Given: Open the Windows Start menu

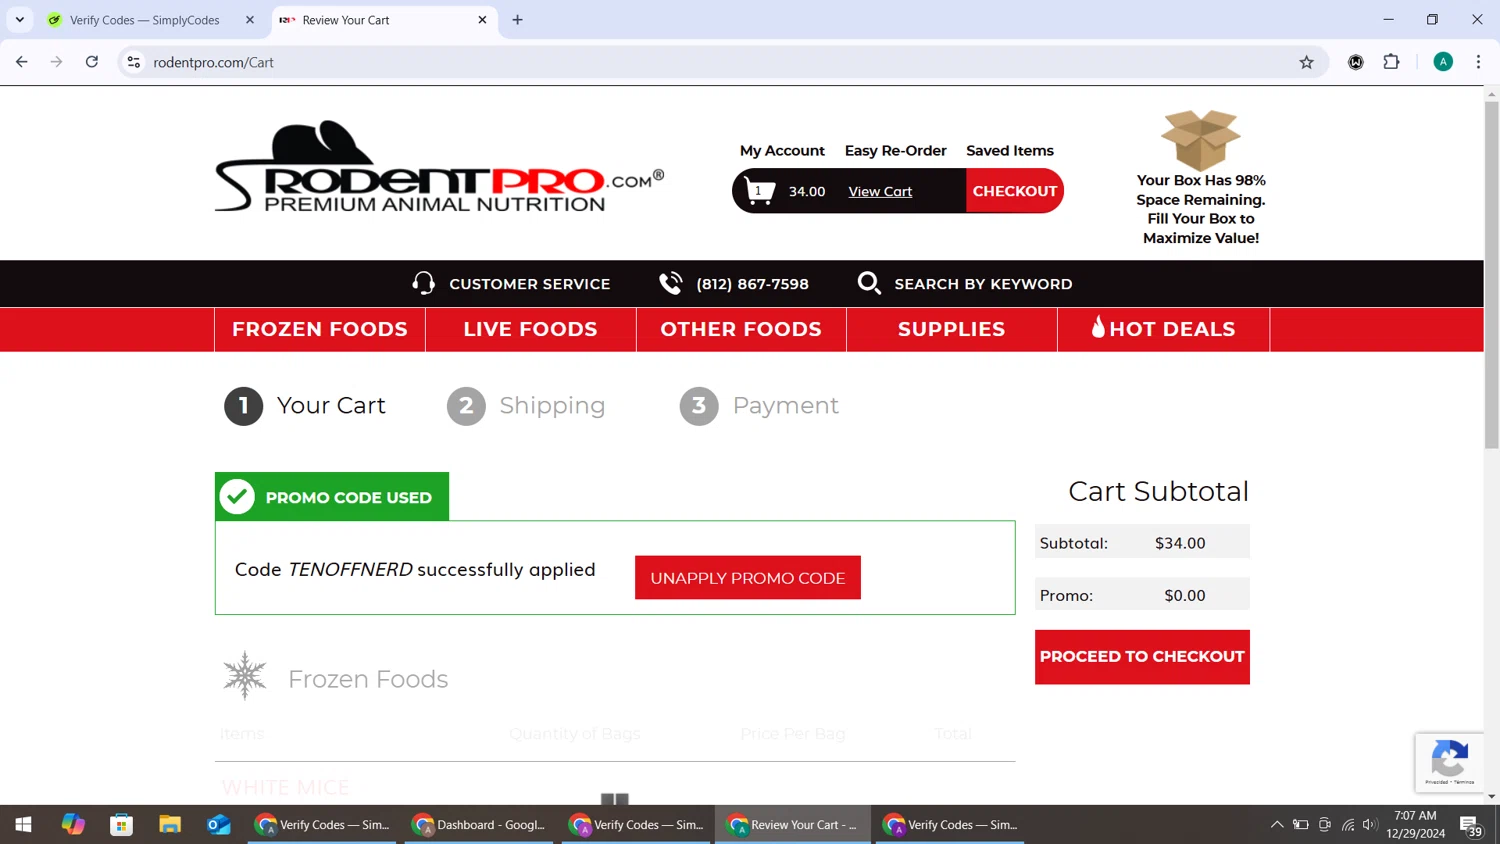Looking at the screenshot, I should pyautogui.click(x=23, y=825).
